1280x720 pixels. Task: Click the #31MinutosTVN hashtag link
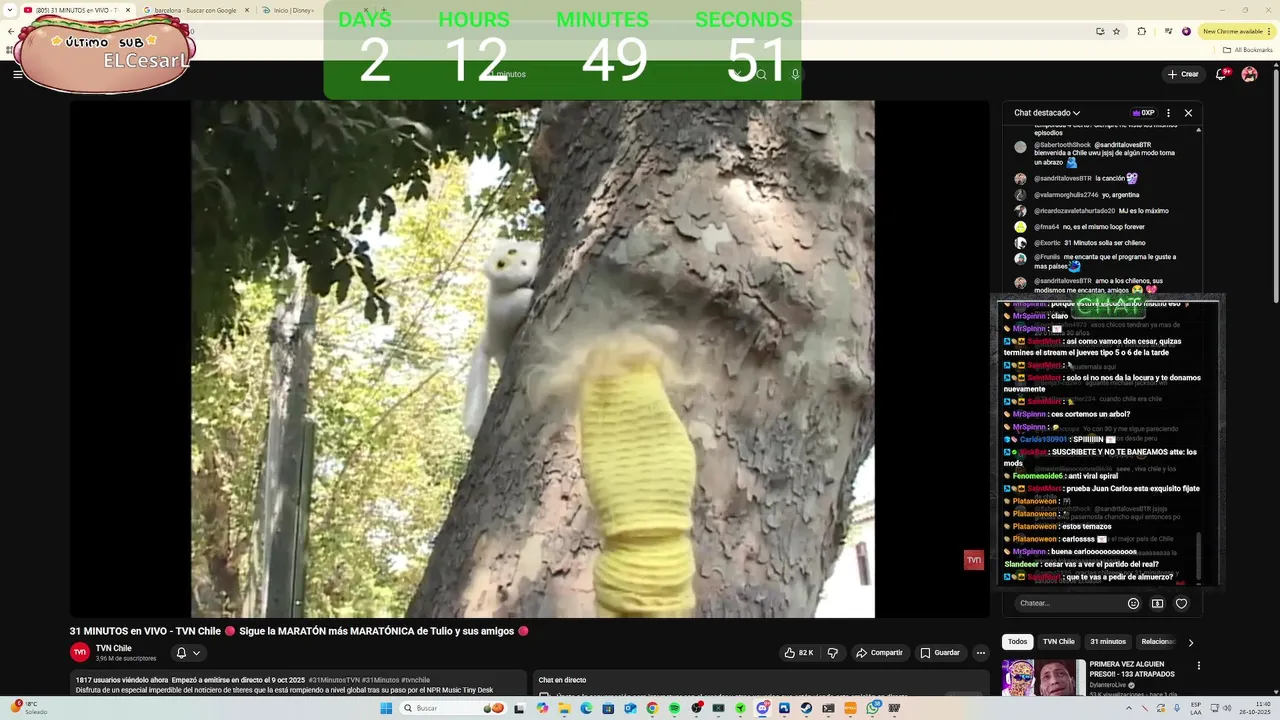click(x=334, y=680)
